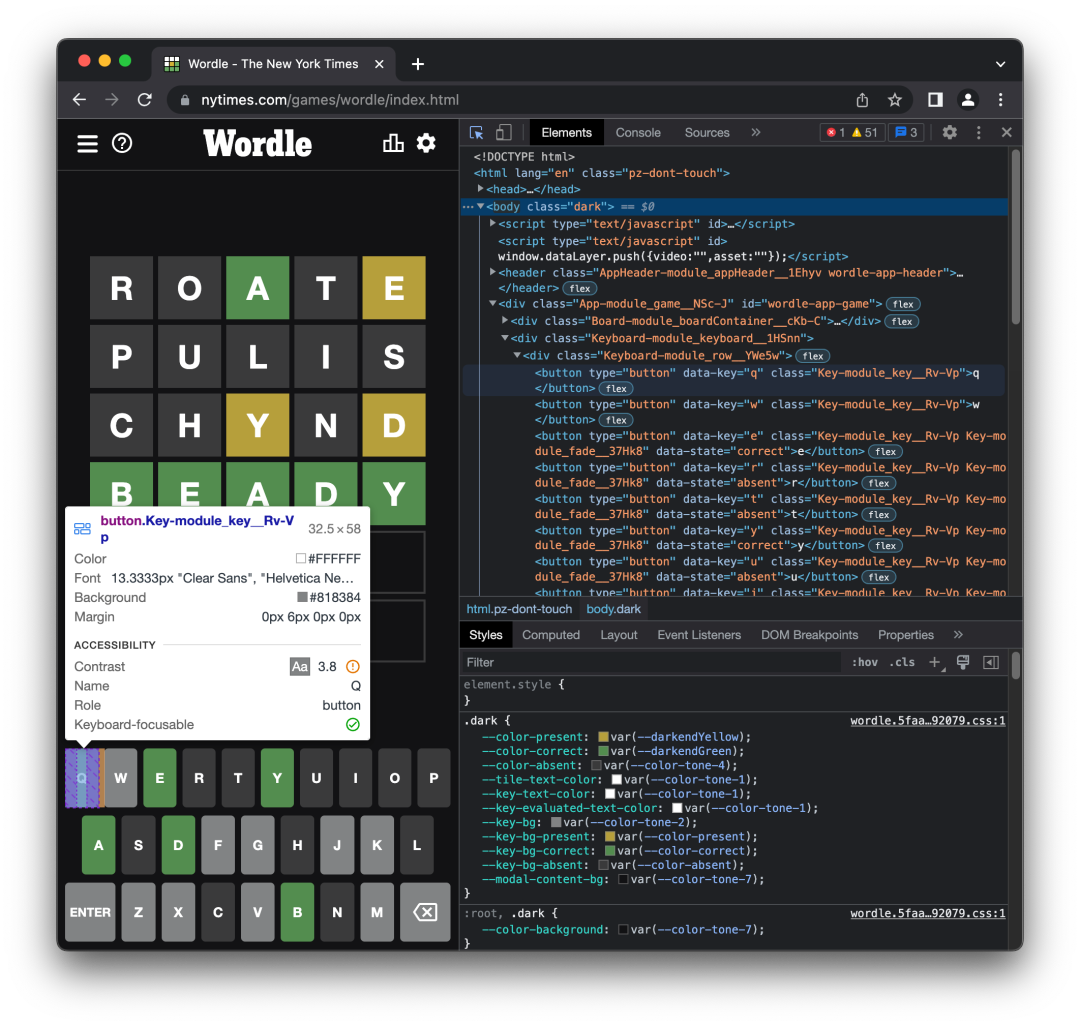
Task: Click the browser address bar URL
Action: pos(330,101)
